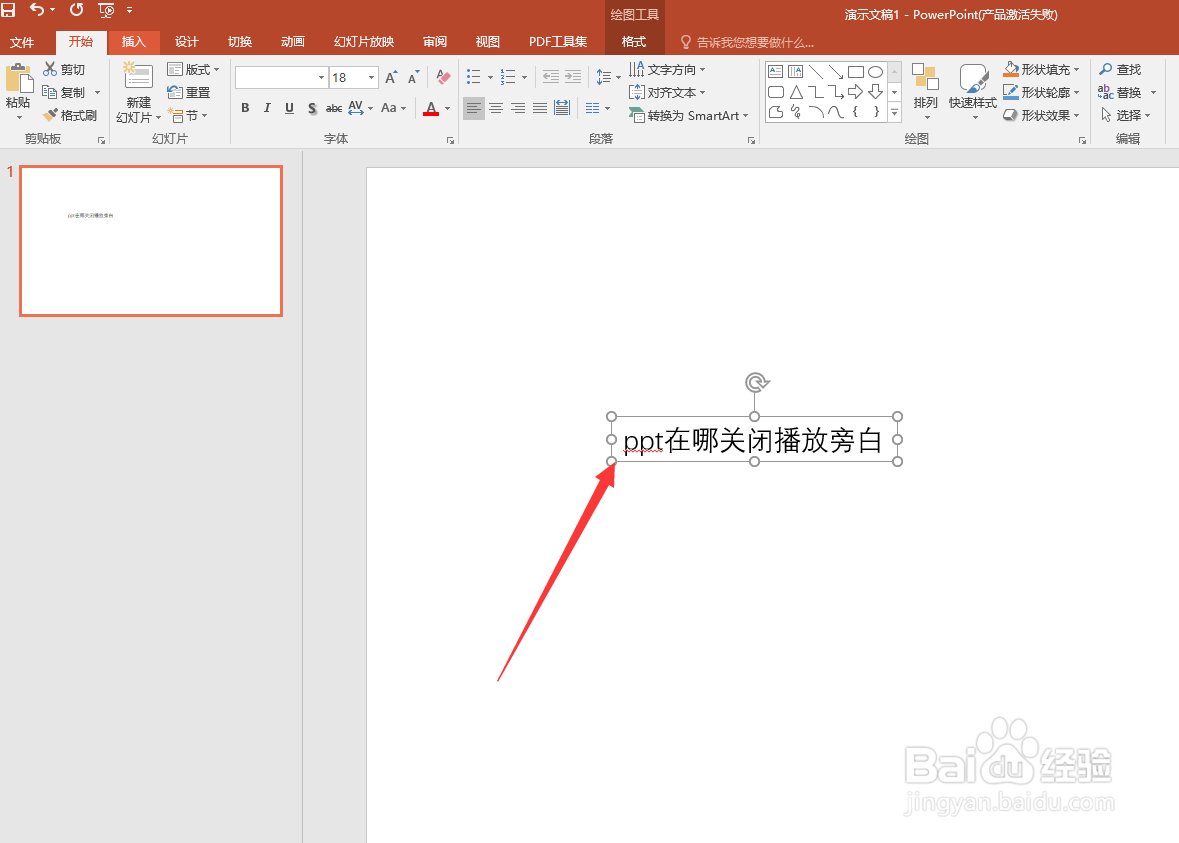Viewport: 1179px width, 843px height.
Task: Toggle Underline formatting
Action: coord(289,108)
